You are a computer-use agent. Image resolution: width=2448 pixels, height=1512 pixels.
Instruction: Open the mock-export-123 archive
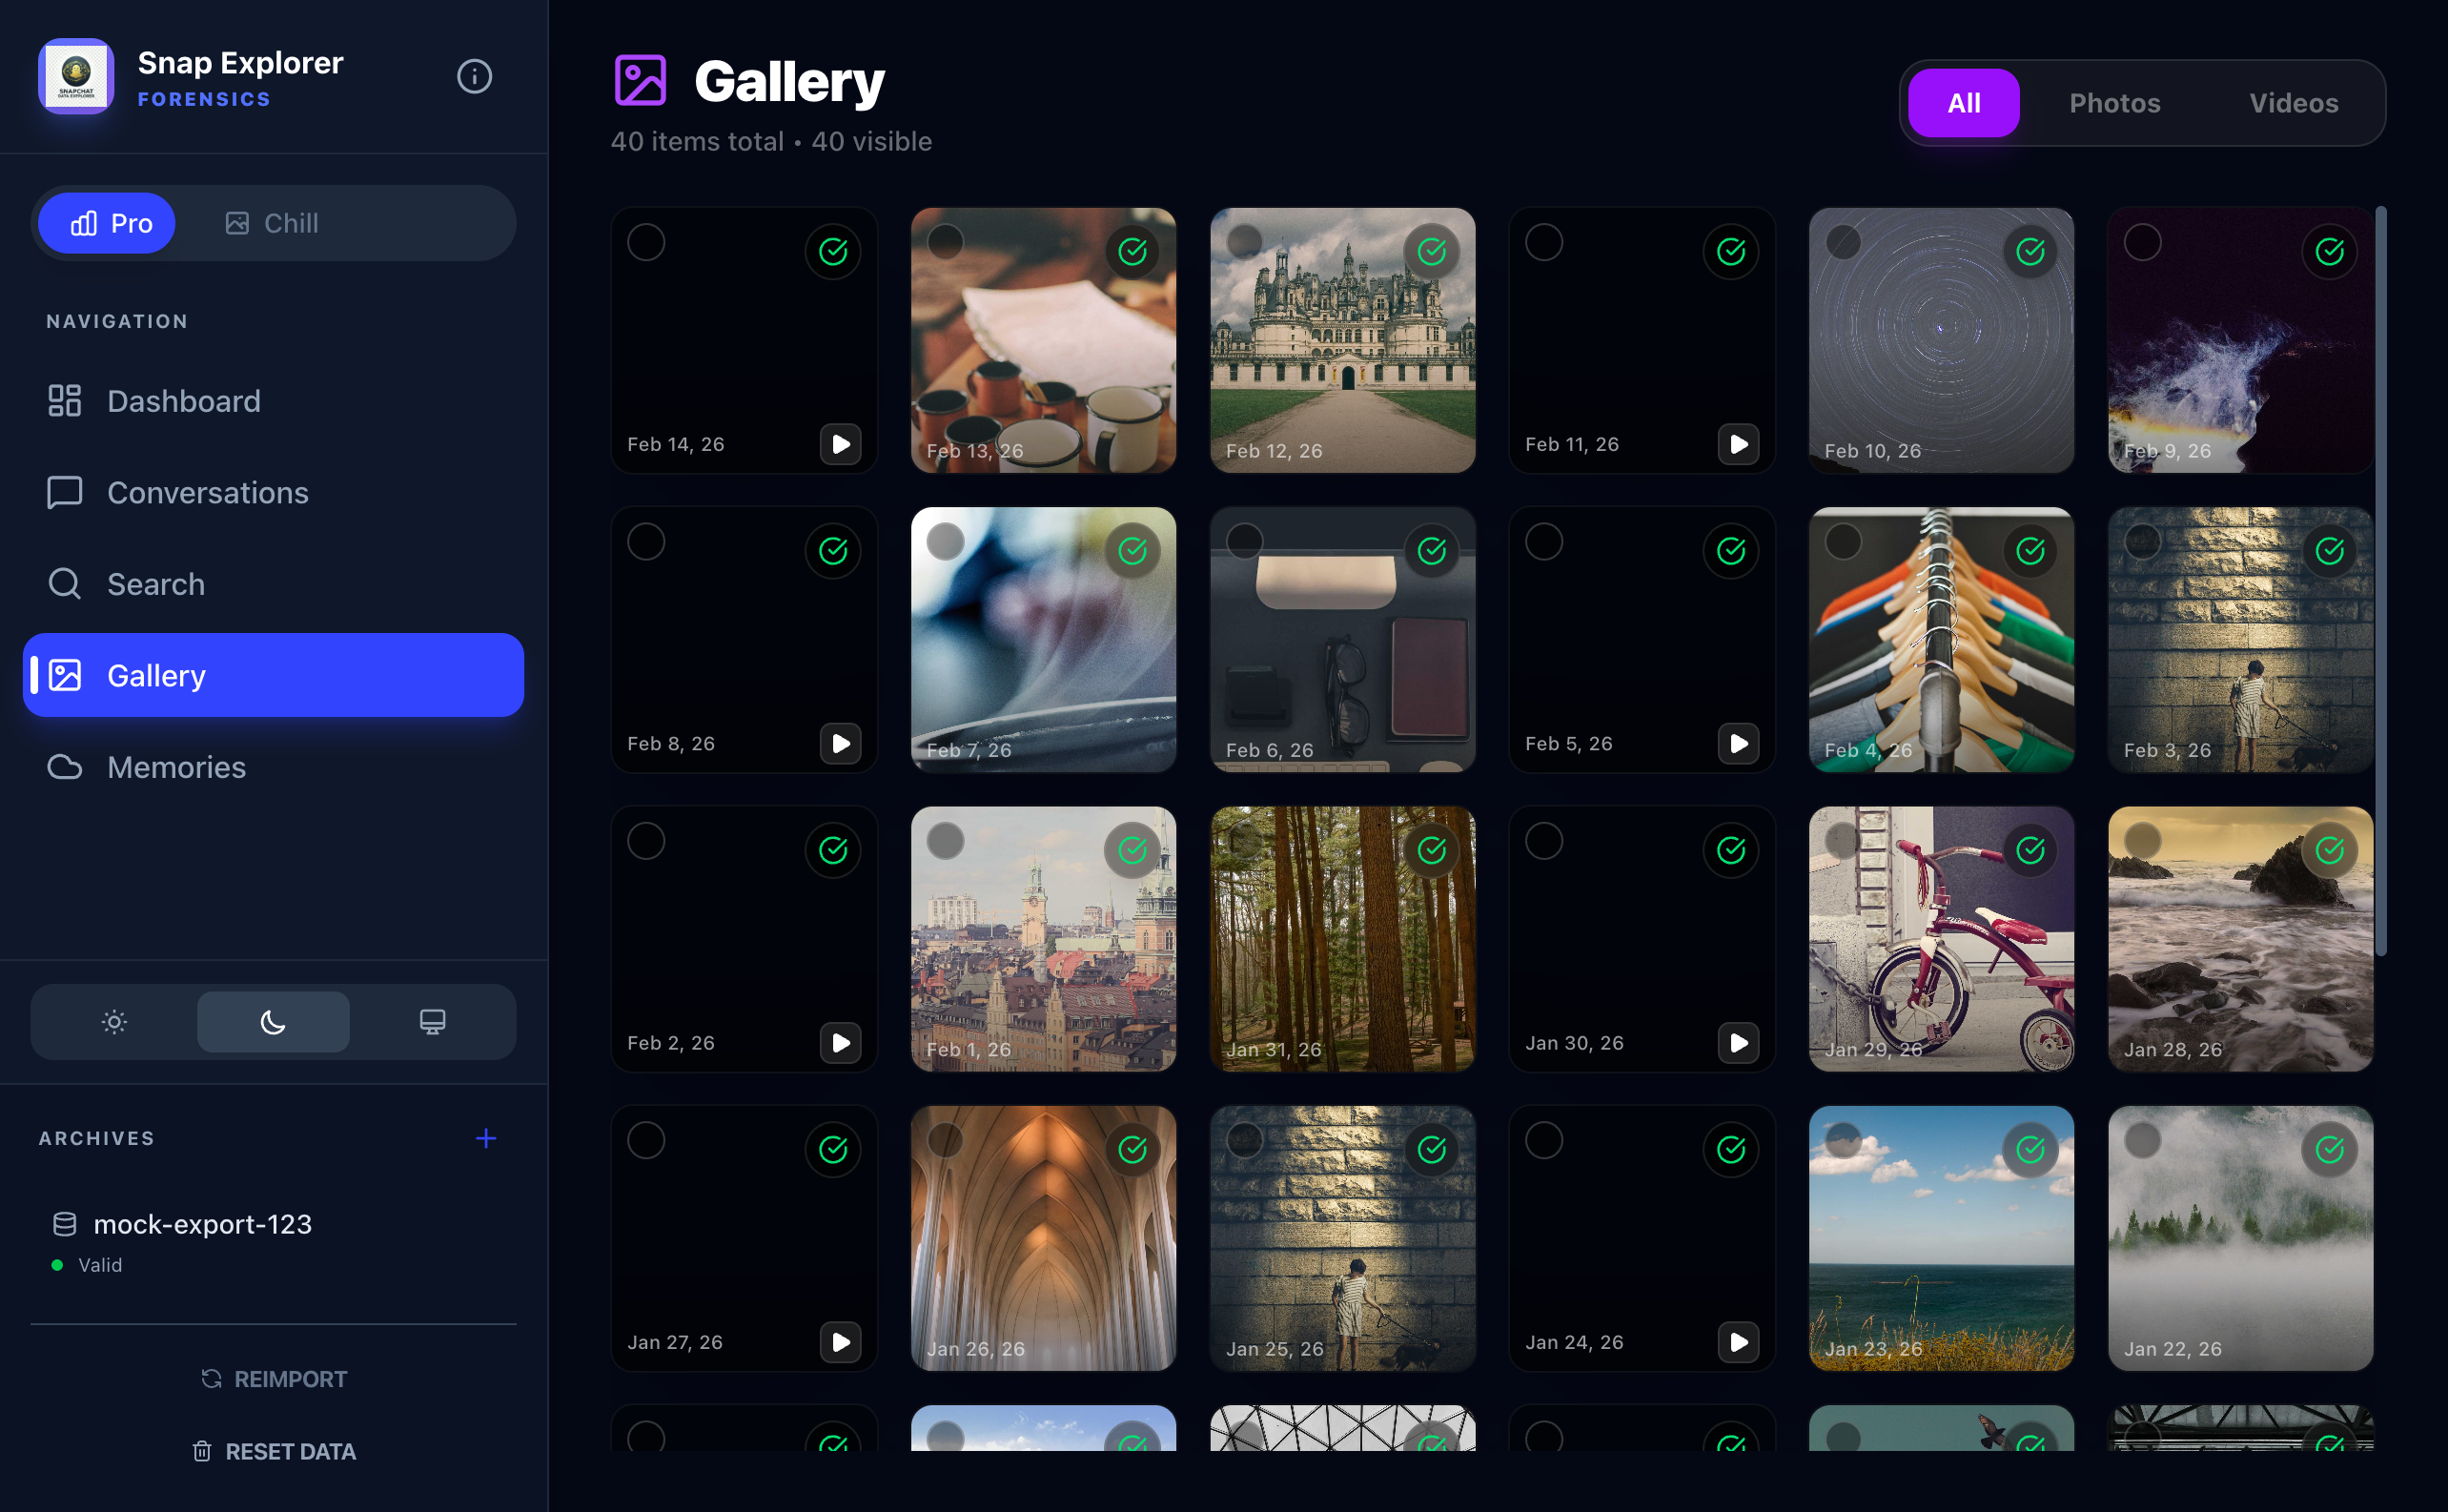(202, 1223)
